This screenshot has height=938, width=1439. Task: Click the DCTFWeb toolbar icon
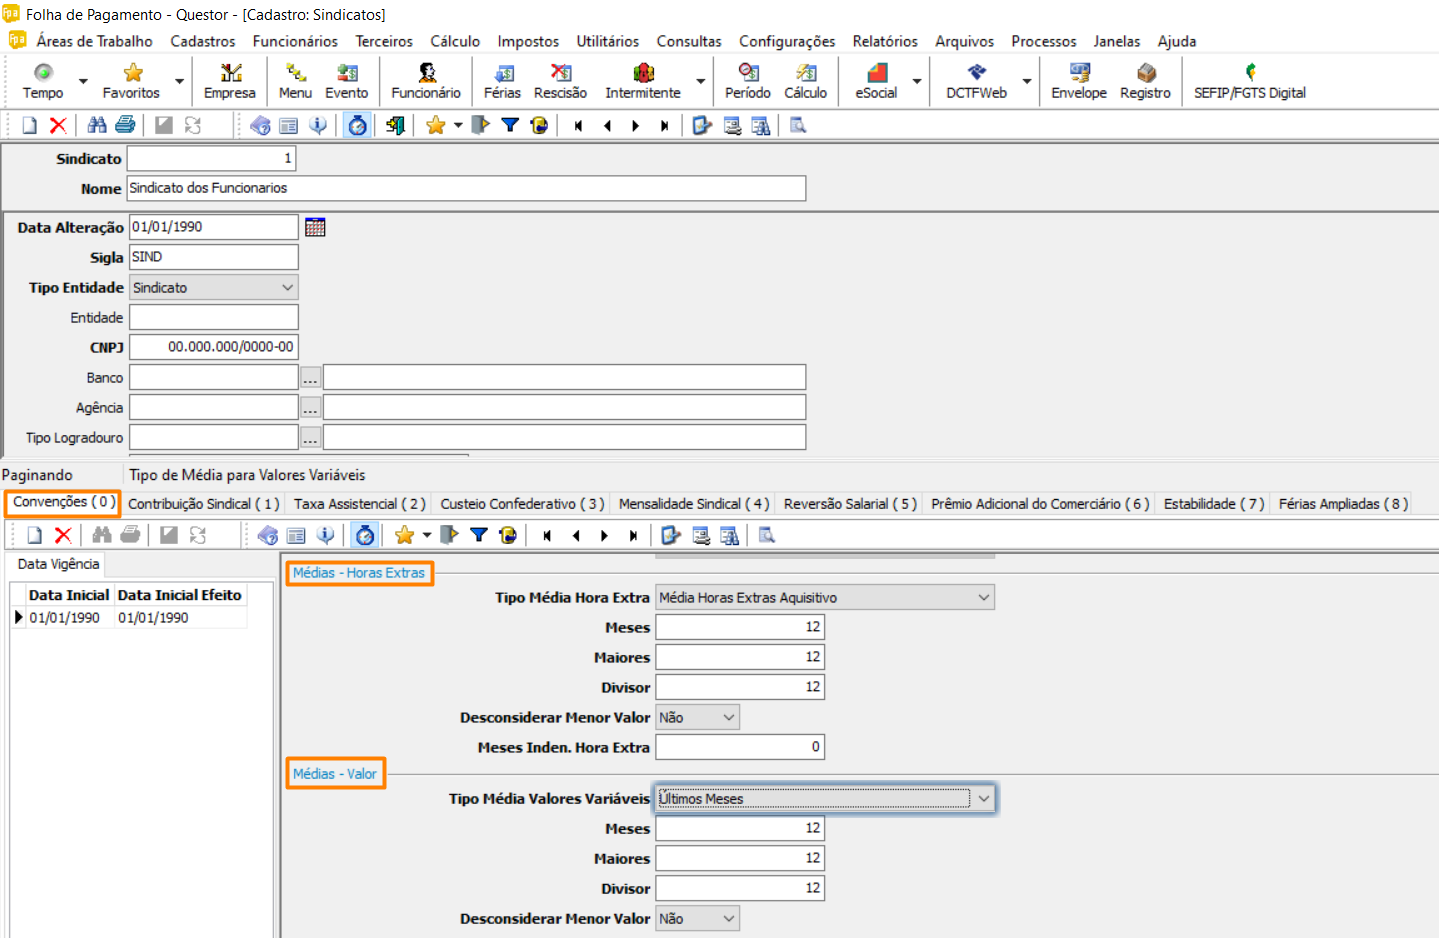[x=976, y=80]
